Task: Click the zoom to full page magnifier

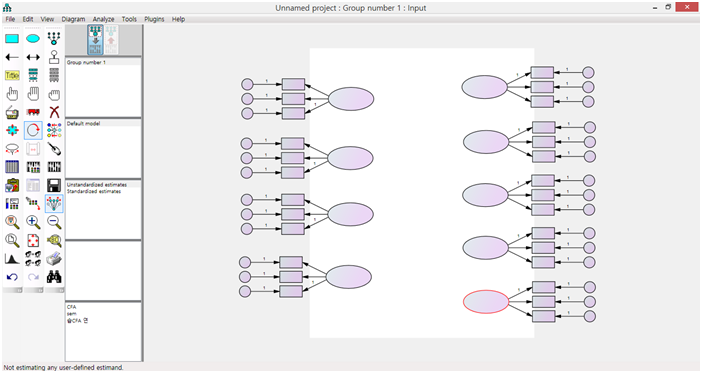Action: point(12,240)
